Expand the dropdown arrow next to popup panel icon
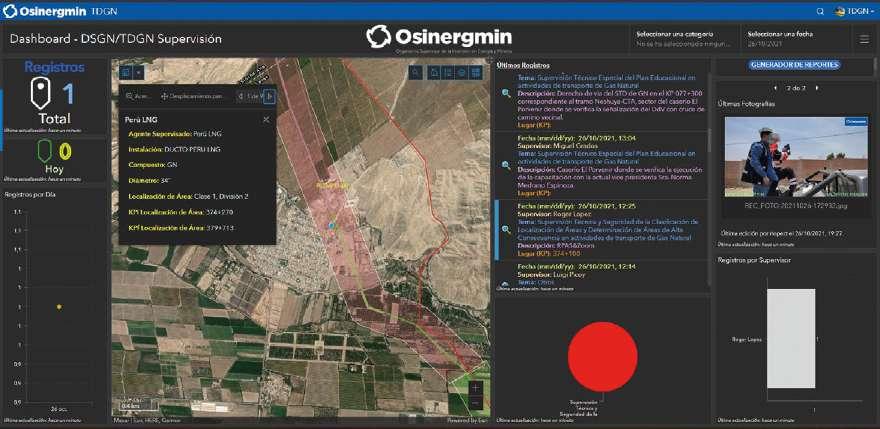880x429 pixels. pyautogui.click(x=139, y=72)
